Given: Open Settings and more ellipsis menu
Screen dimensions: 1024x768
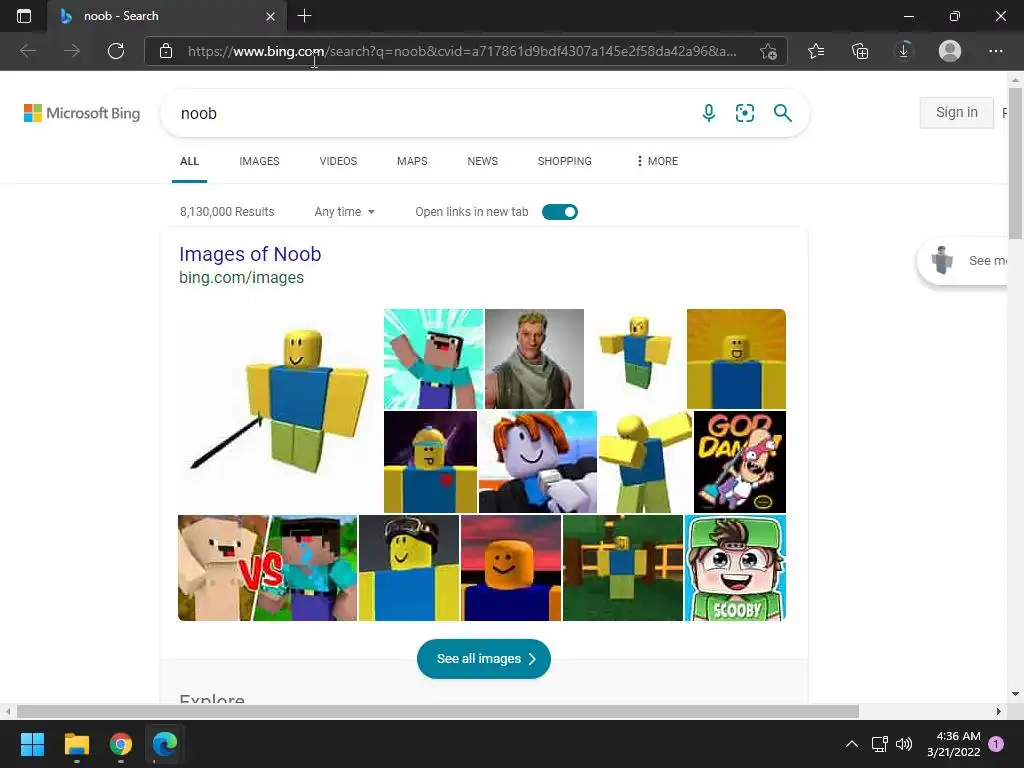Looking at the screenshot, I should click(x=995, y=51).
